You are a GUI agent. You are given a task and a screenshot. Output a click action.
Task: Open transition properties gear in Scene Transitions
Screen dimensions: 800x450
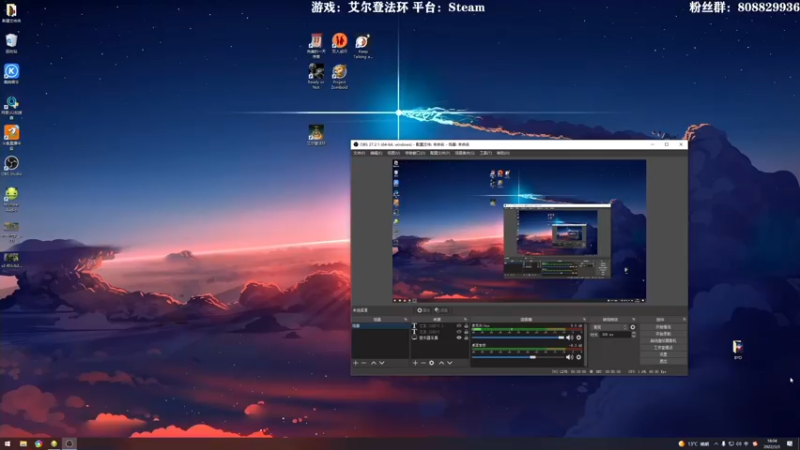coord(633,327)
